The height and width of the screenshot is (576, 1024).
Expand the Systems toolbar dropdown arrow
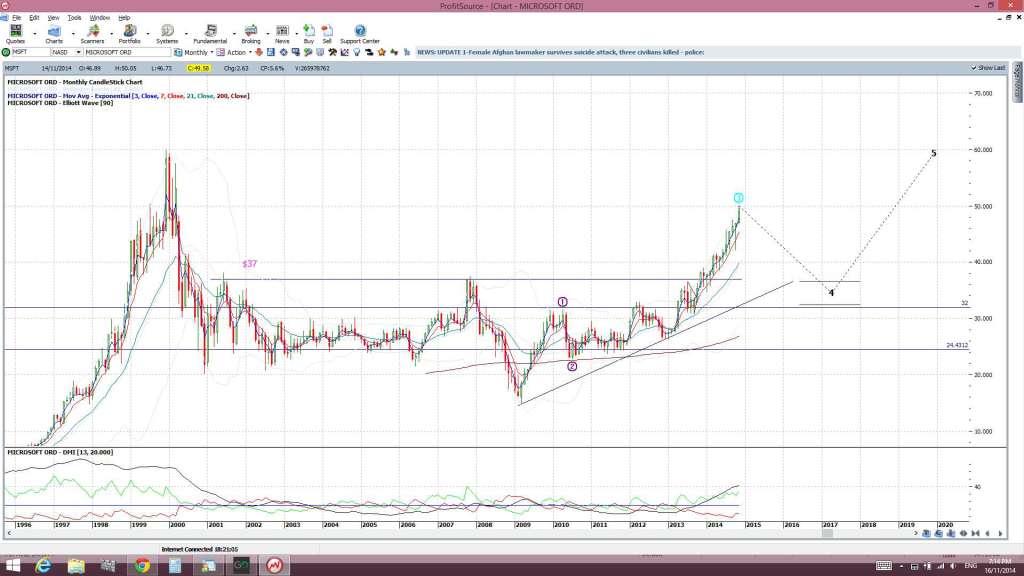(186, 34)
